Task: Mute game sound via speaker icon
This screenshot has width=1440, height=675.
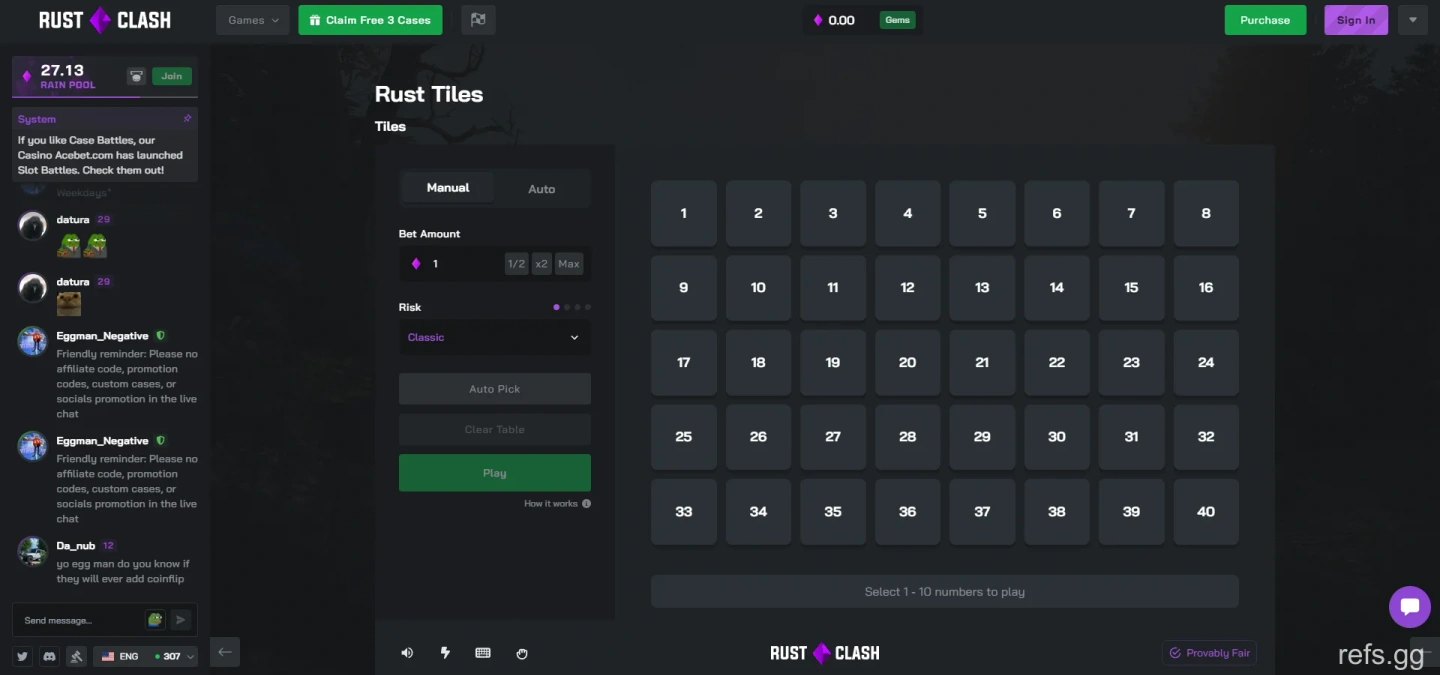Action: (x=407, y=653)
